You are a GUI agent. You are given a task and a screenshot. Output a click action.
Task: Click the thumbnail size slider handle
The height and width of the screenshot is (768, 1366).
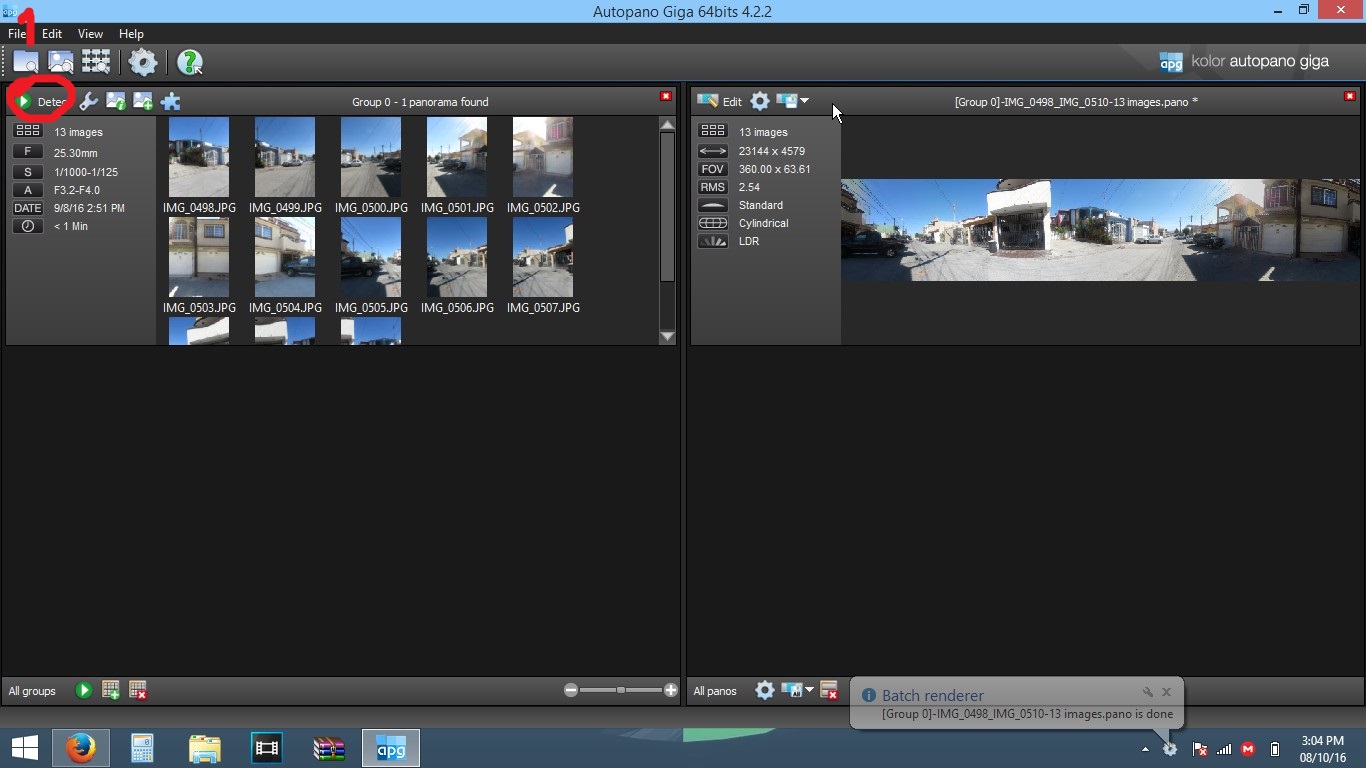point(621,690)
